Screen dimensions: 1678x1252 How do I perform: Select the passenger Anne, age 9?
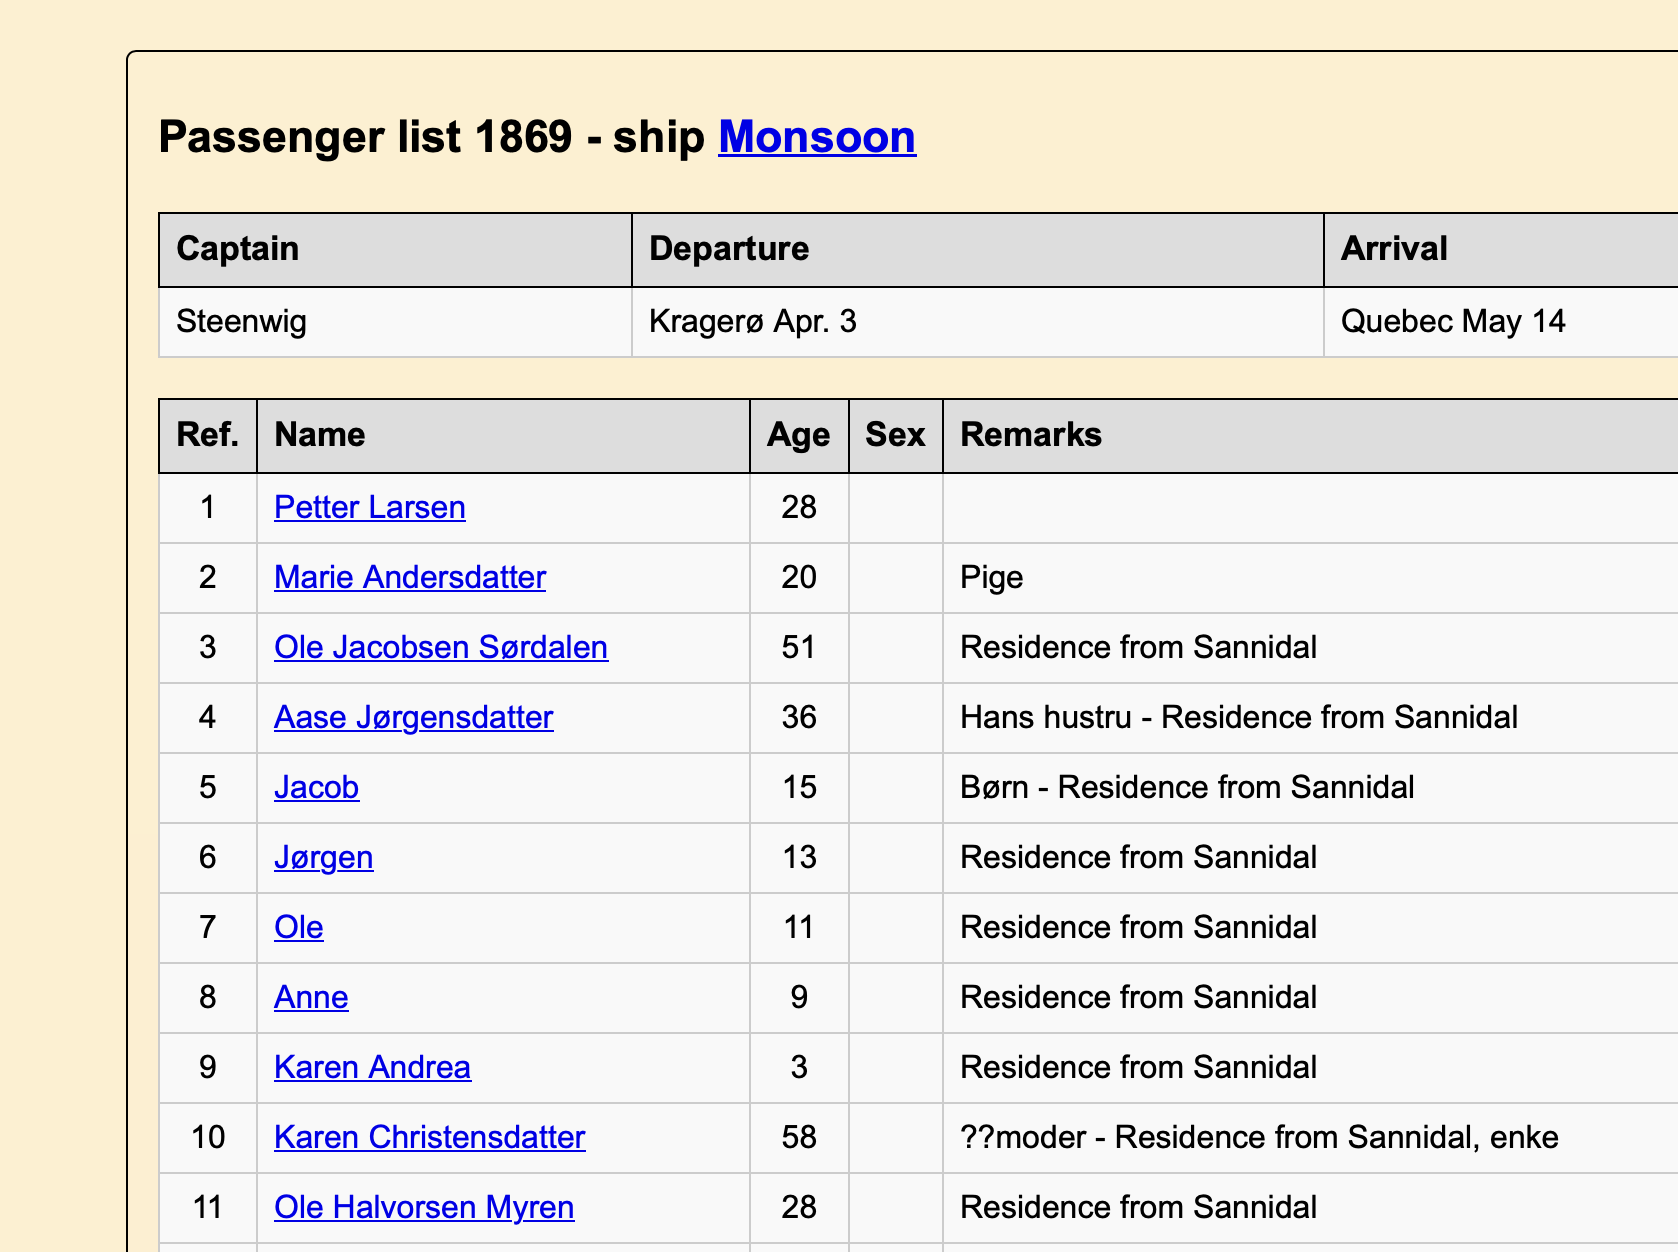pos(311,997)
